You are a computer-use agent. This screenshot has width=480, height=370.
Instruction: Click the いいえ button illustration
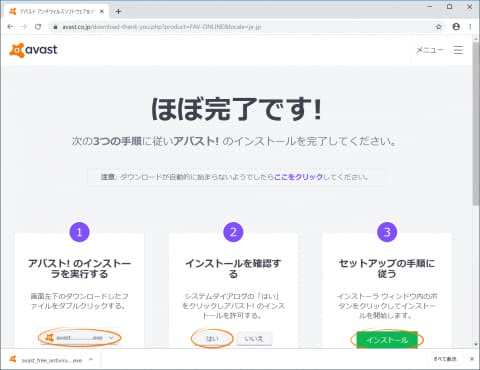click(254, 339)
